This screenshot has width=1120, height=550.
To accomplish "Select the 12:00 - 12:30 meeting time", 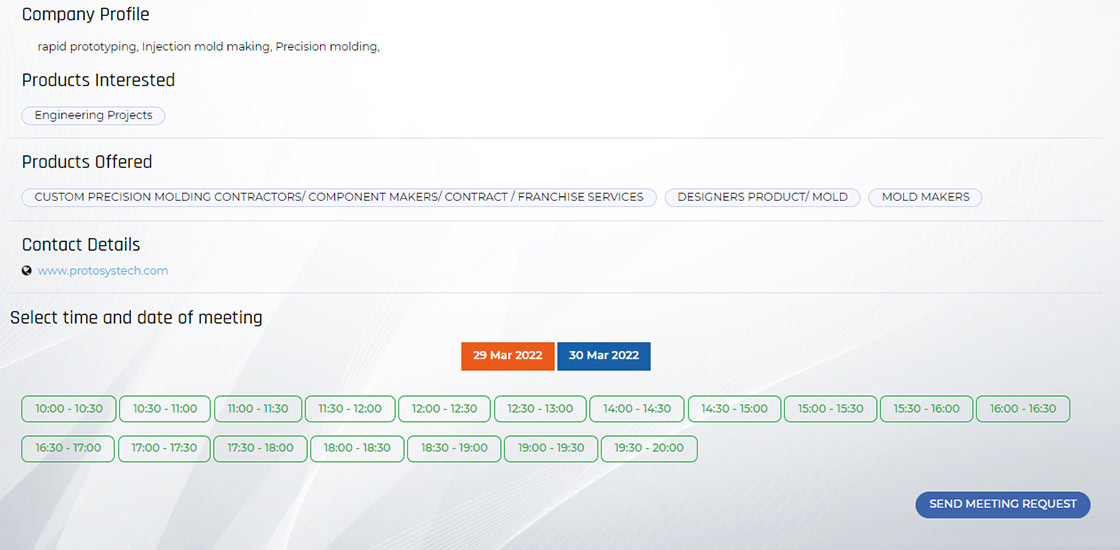I will coord(444,409).
